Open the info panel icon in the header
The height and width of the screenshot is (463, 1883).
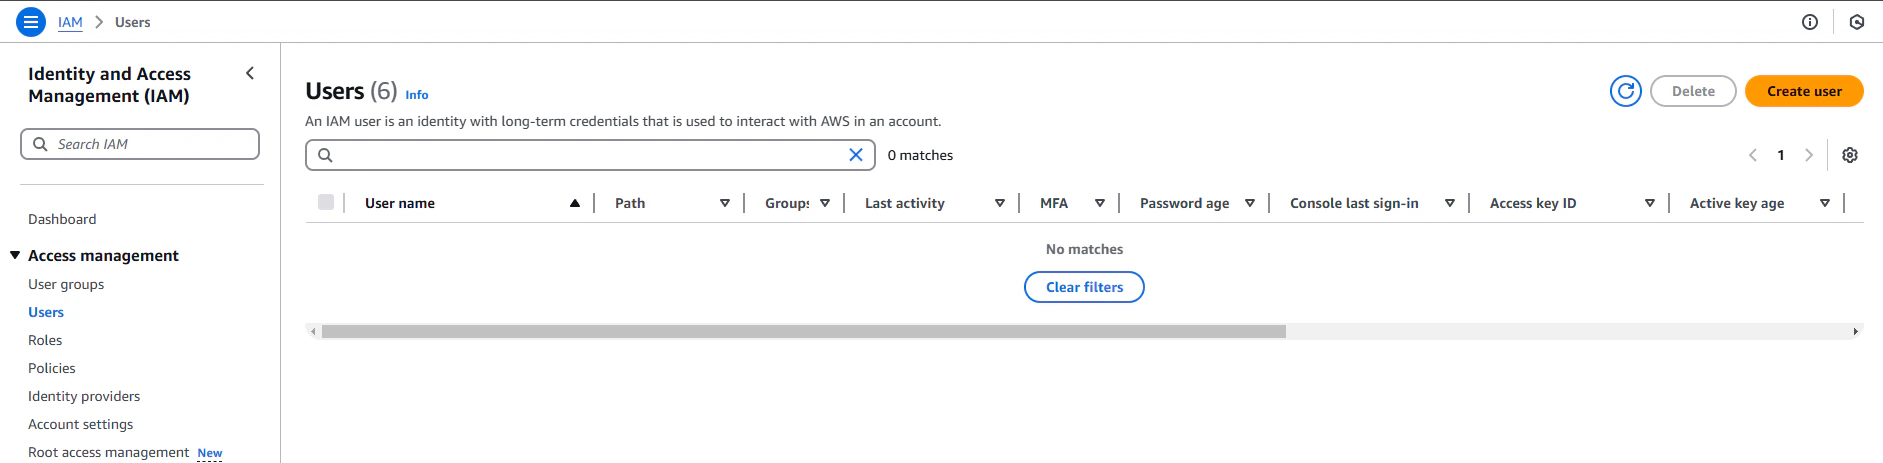(1810, 22)
